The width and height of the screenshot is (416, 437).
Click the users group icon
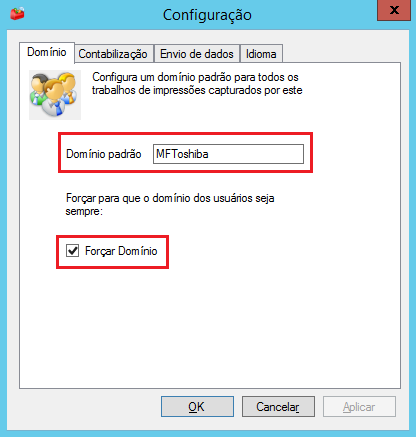[x=55, y=95]
